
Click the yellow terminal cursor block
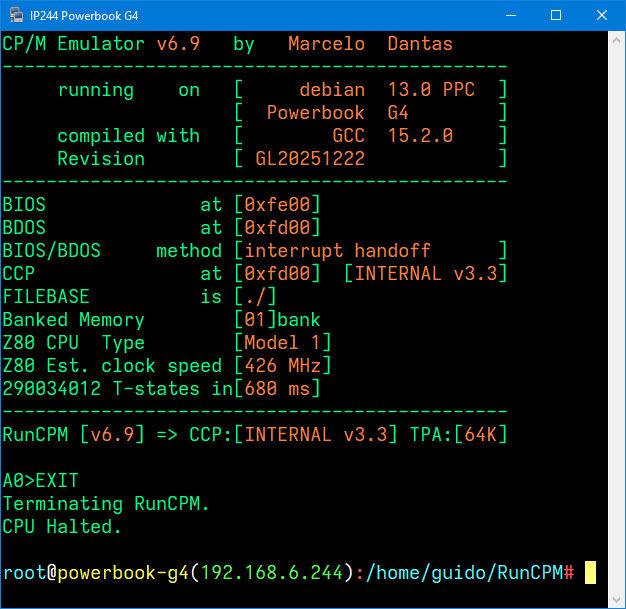590,572
